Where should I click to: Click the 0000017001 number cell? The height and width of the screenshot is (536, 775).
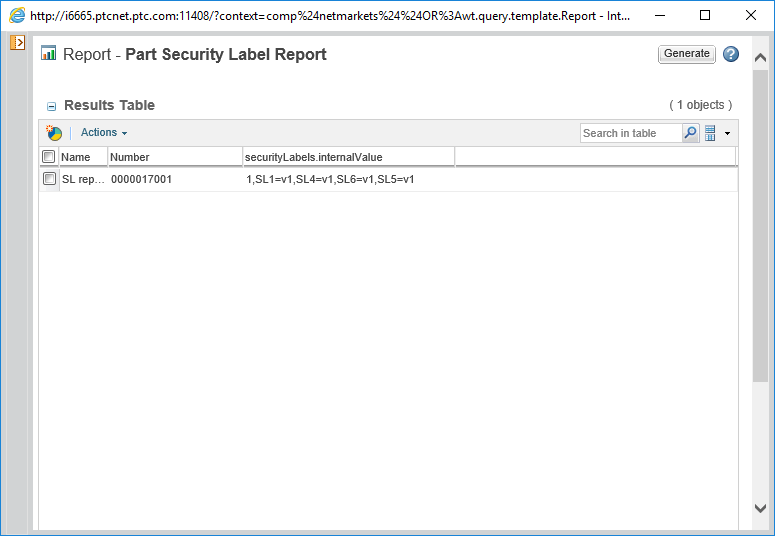click(x=142, y=180)
